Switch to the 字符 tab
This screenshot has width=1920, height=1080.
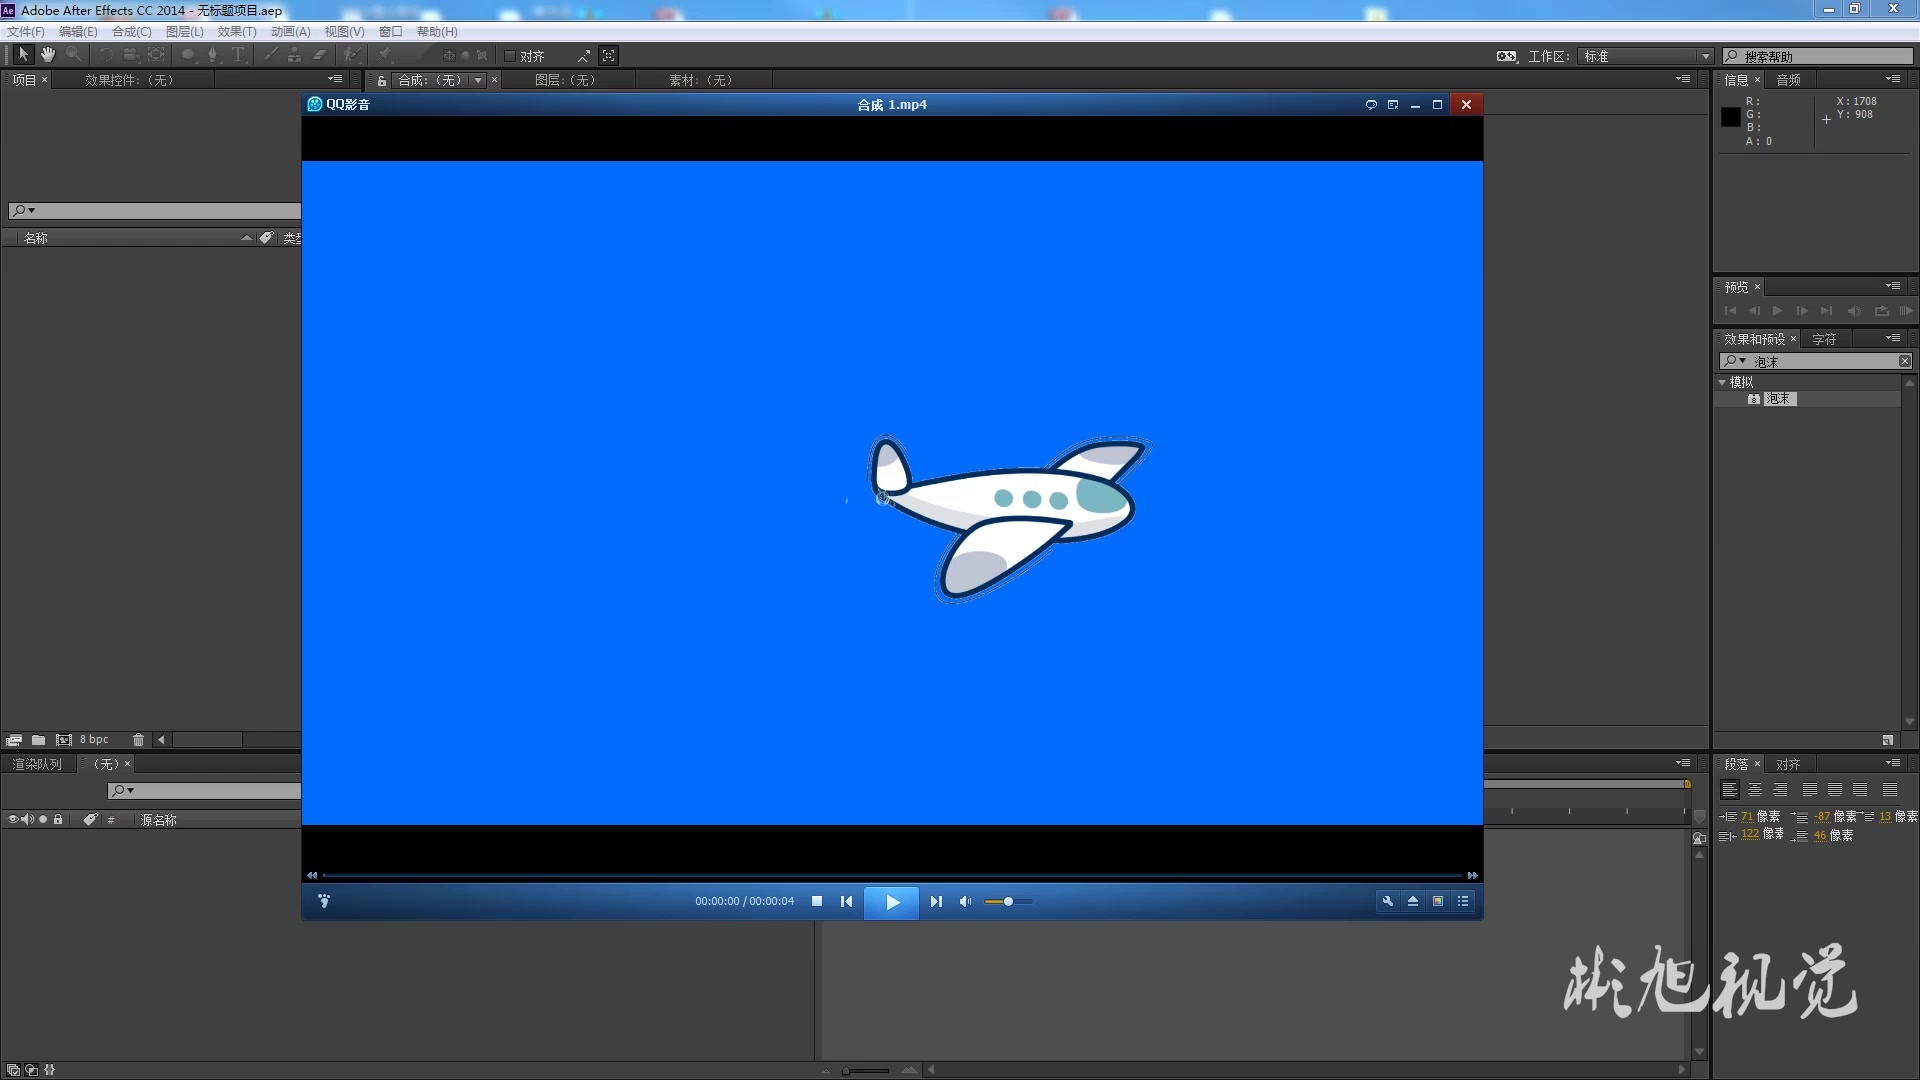1824,339
